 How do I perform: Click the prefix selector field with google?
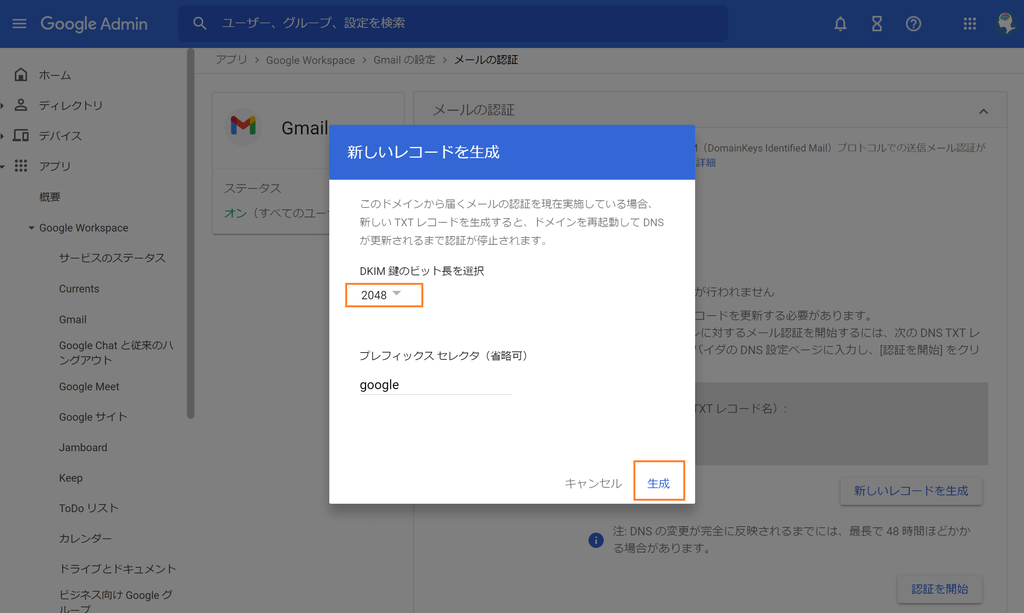coord(435,385)
